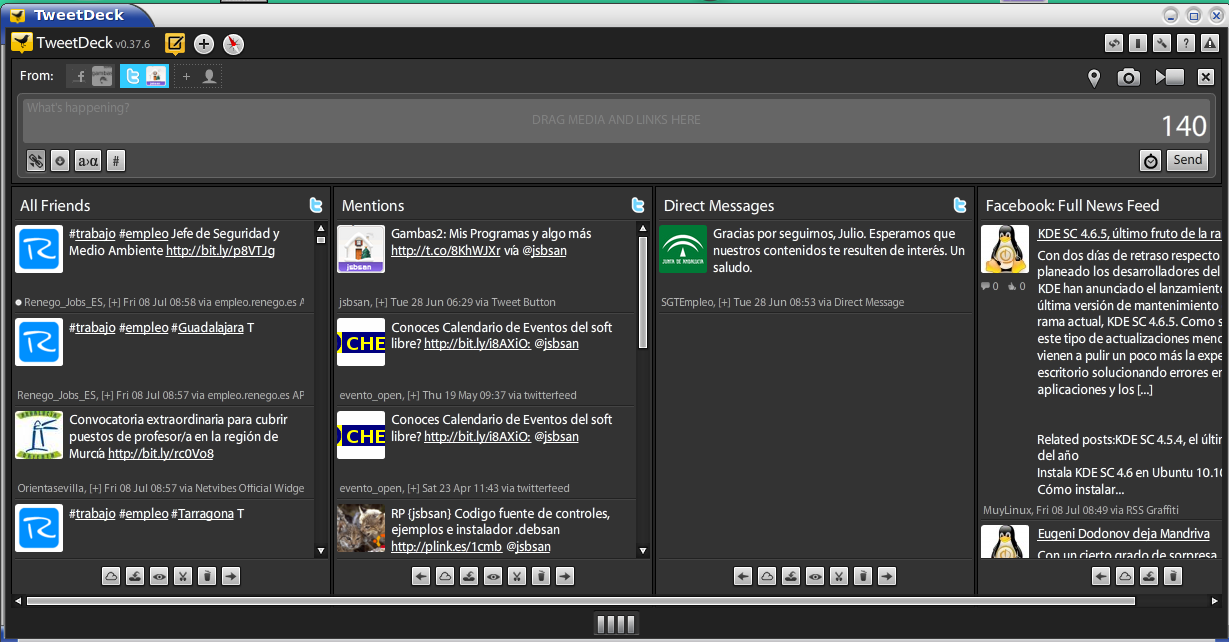Switch to single column view icon
The height and width of the screenshot is (642, 1229).
pyautogui.click(x=1137, y=43)
